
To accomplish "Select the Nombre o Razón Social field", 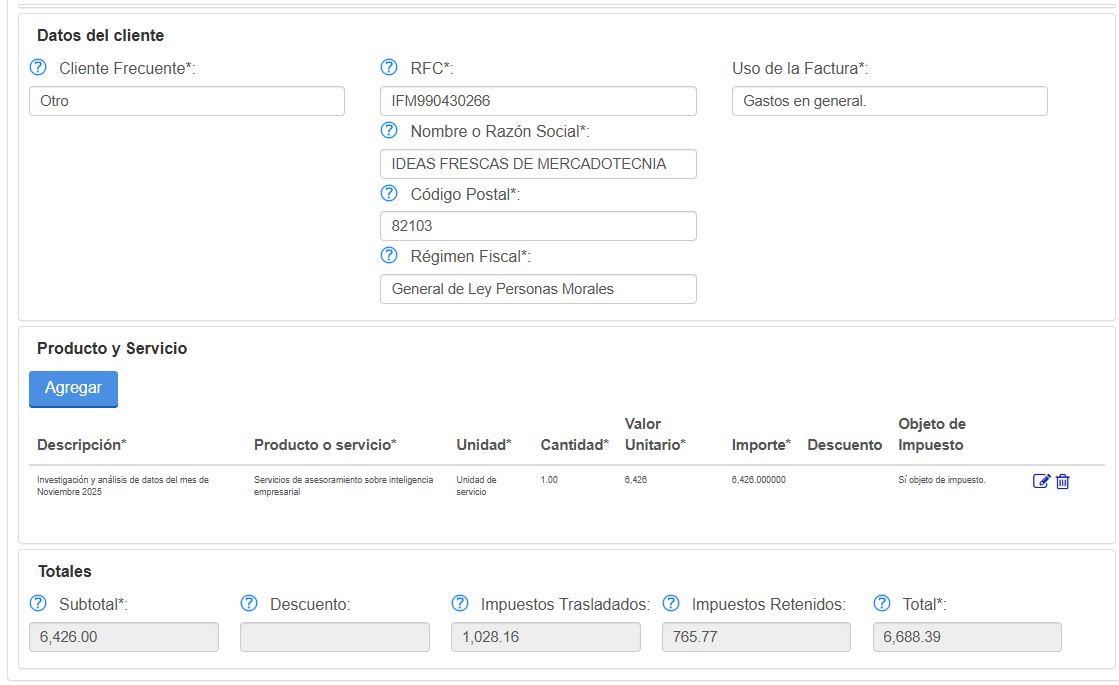I will [538, 164].
